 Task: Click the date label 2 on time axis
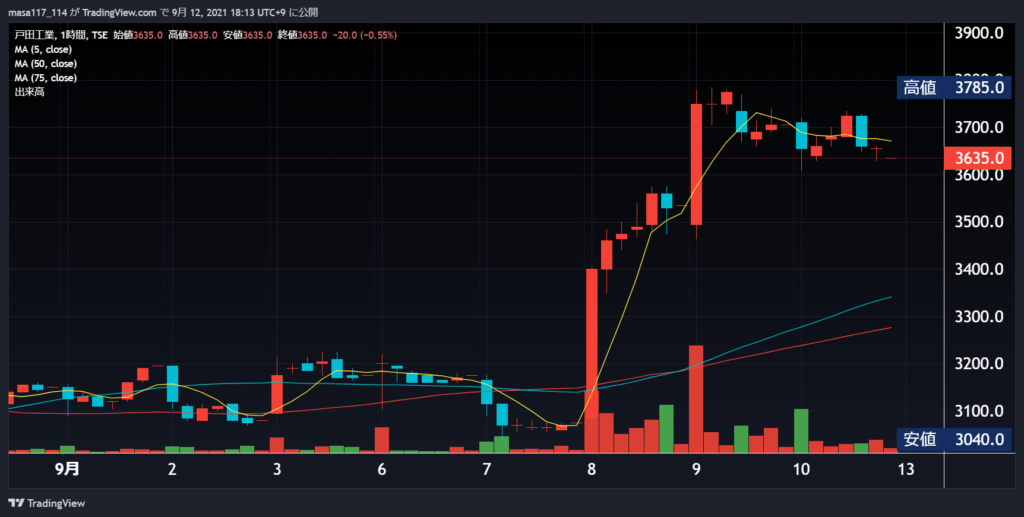pos(172,469)
